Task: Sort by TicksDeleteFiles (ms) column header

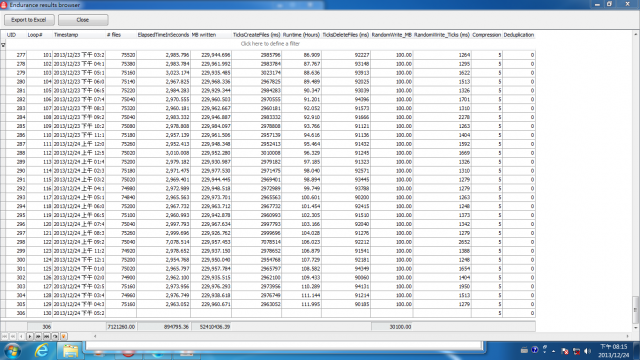Action: [346, 35]
